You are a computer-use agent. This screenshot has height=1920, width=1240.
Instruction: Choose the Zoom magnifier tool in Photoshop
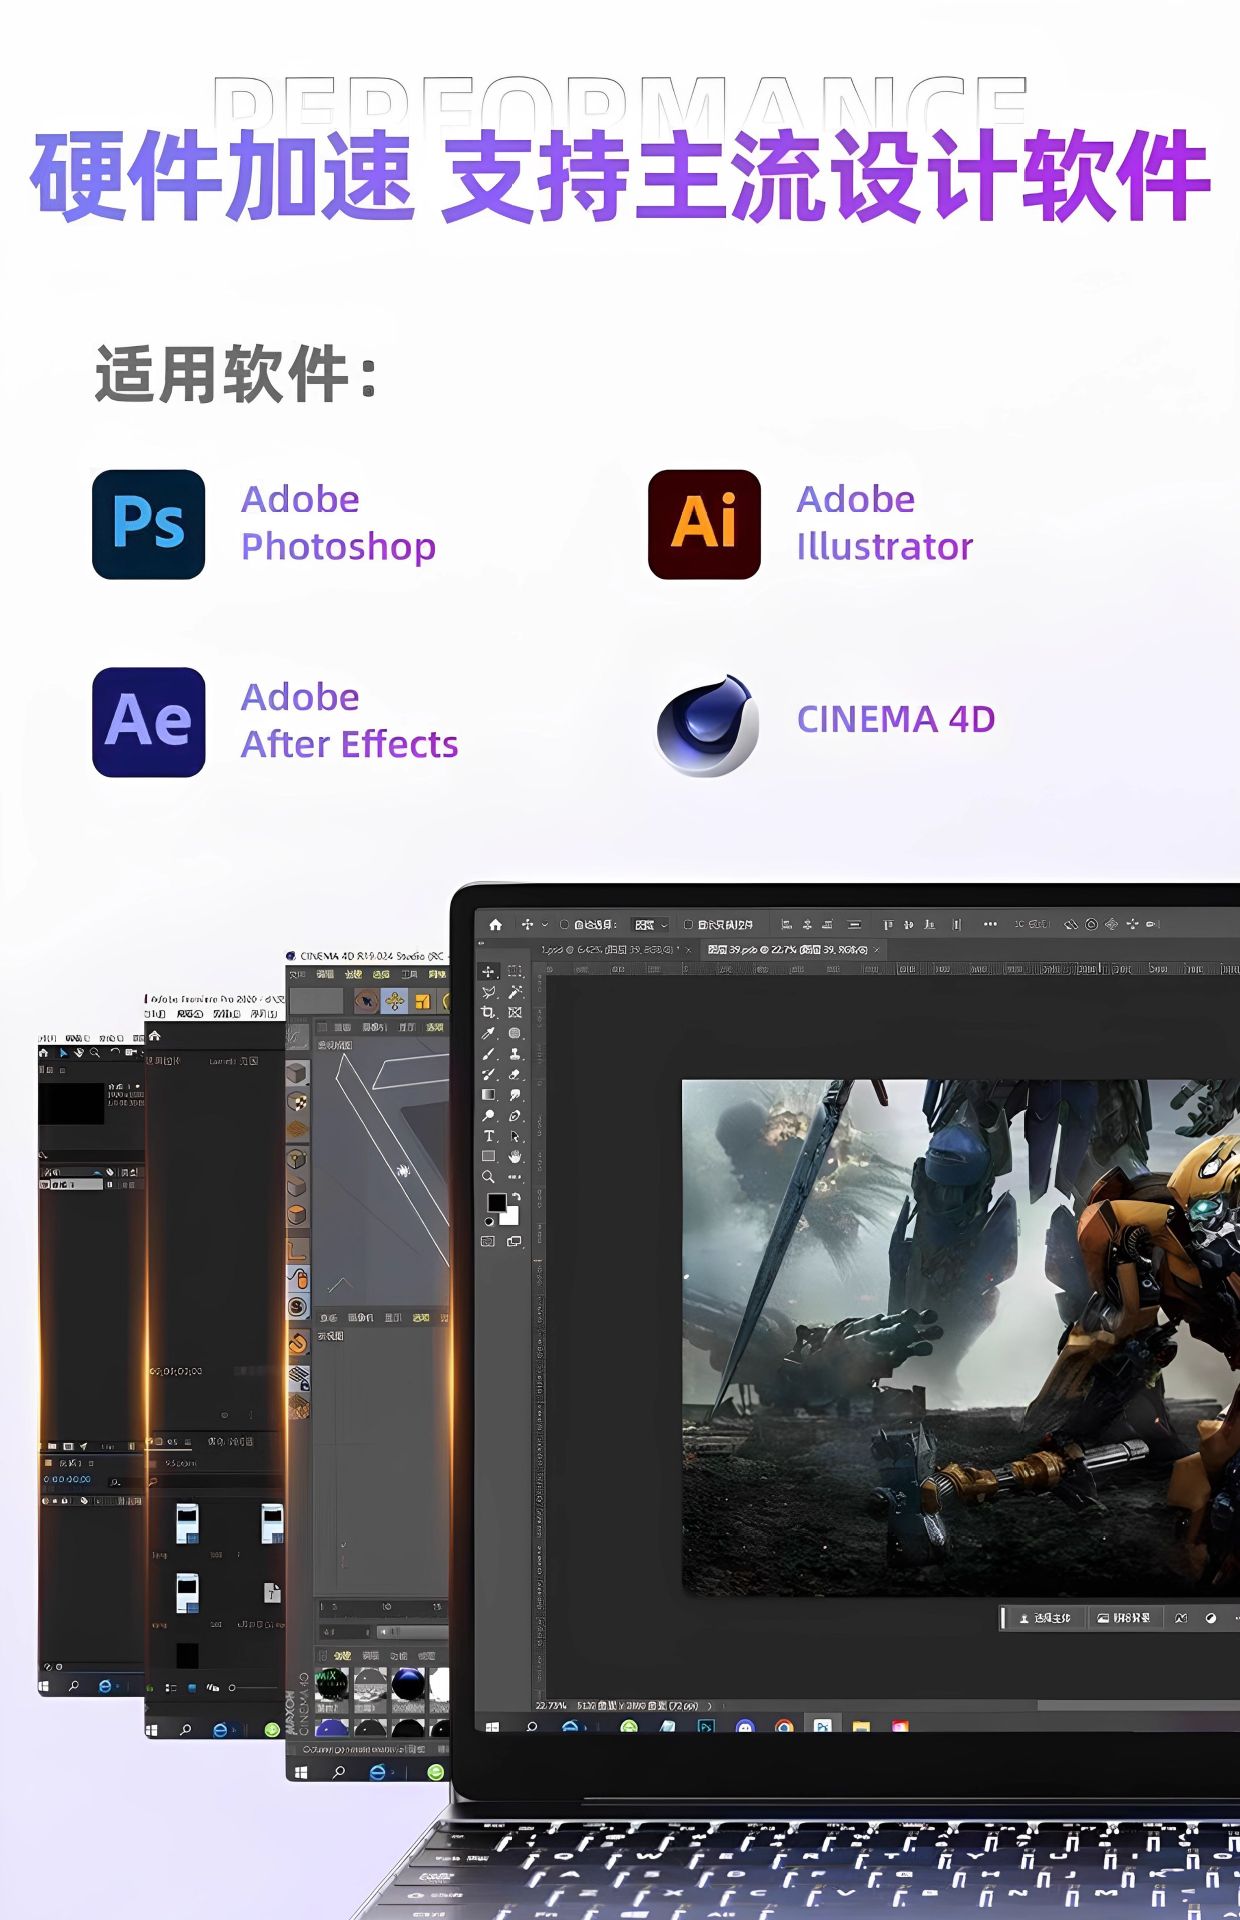489,1177
